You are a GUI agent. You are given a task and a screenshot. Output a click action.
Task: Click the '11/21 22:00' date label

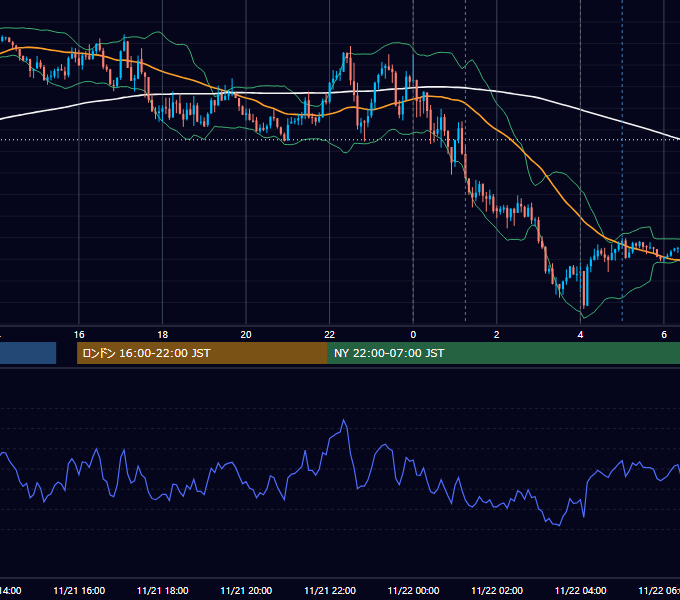click(x=330, y=590)
